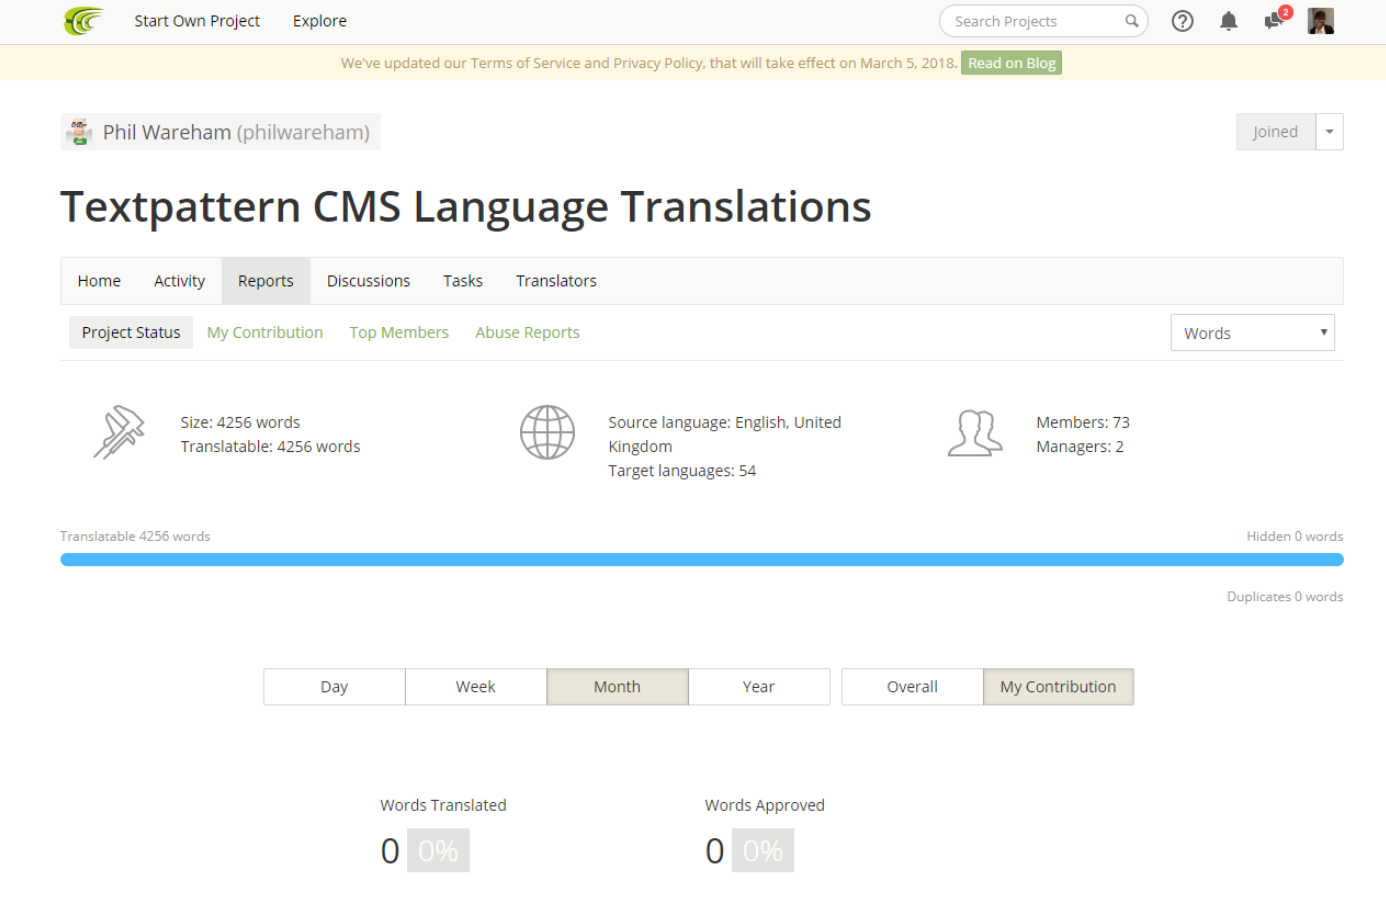Viewport: 1386px width, 924px height.
Task: Click Phil Wareham's avatar icon
Action: pos(79,131)
